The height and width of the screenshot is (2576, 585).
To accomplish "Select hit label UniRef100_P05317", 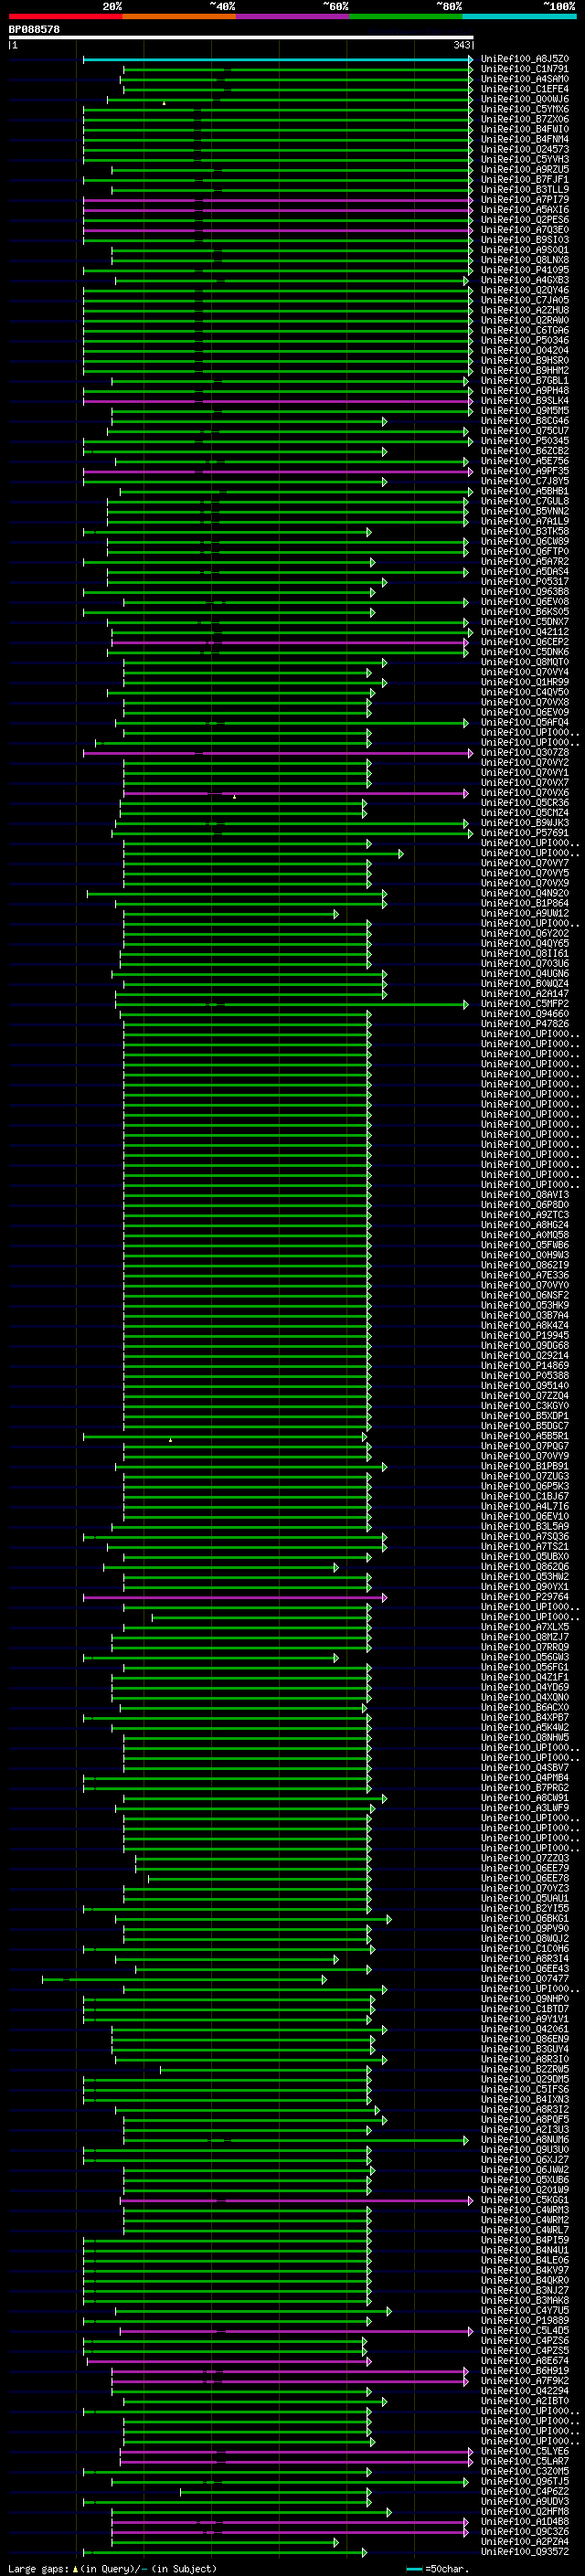I will pyautogui.click(x=525, y=582).
